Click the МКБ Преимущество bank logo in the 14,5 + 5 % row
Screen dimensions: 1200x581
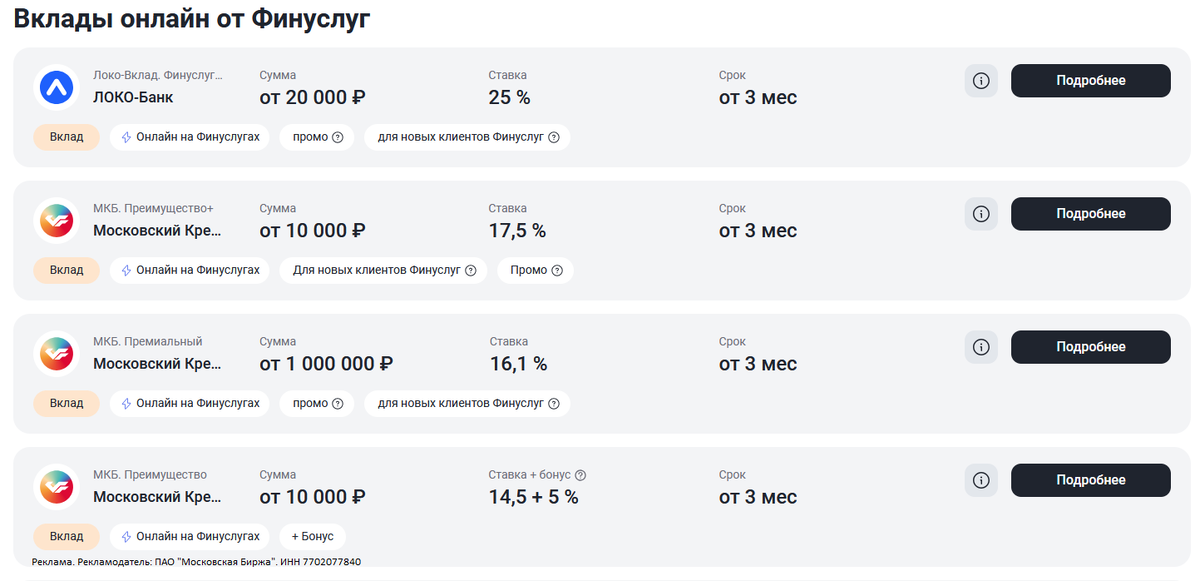click(x=57, y=487)
